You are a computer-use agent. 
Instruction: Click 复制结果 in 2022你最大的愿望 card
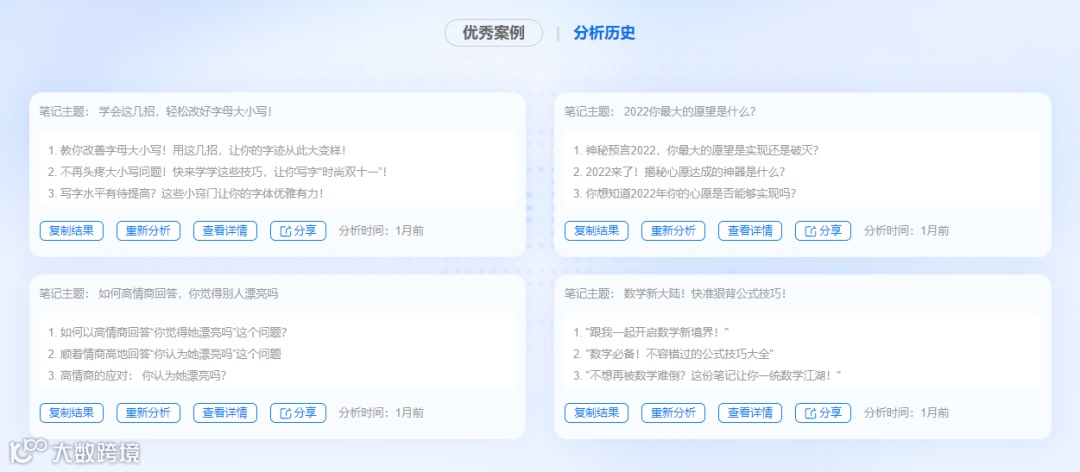[x=596, y=231]
